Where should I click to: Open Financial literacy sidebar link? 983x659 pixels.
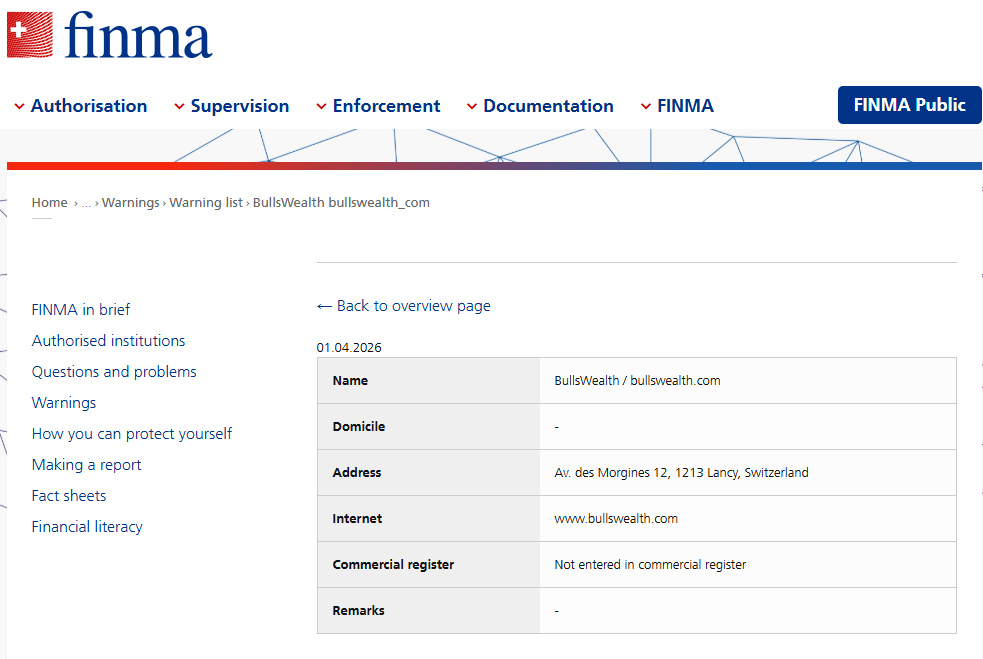click(87, 527)
